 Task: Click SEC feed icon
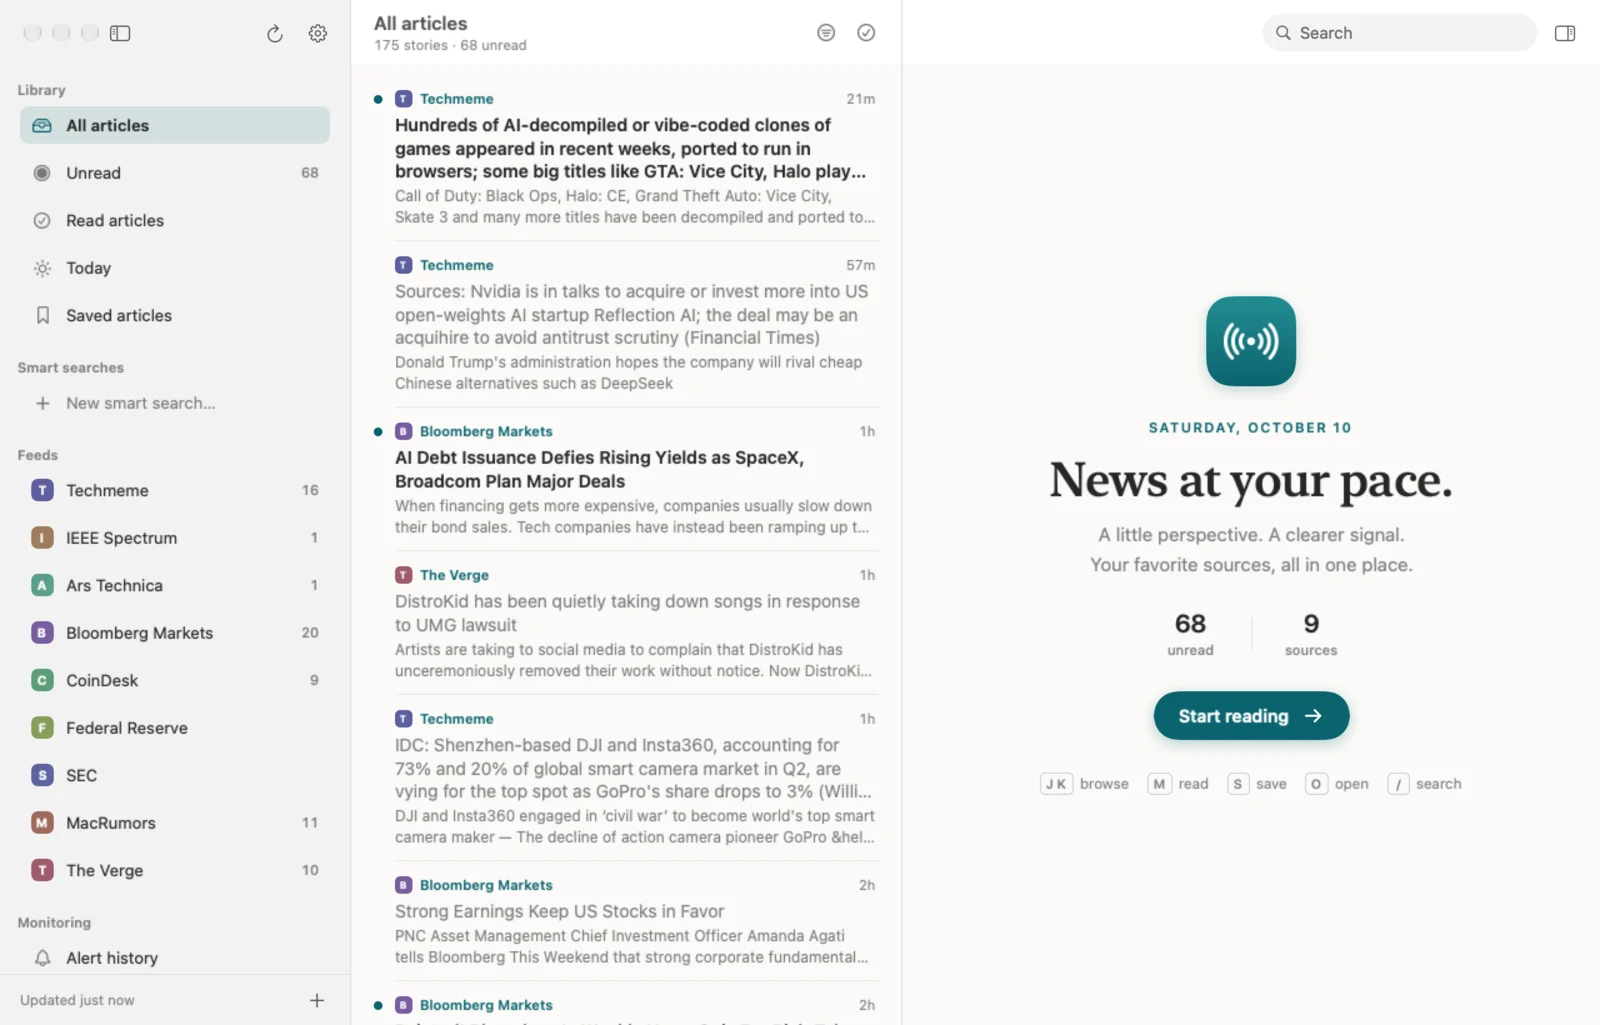tap(42, 775)
